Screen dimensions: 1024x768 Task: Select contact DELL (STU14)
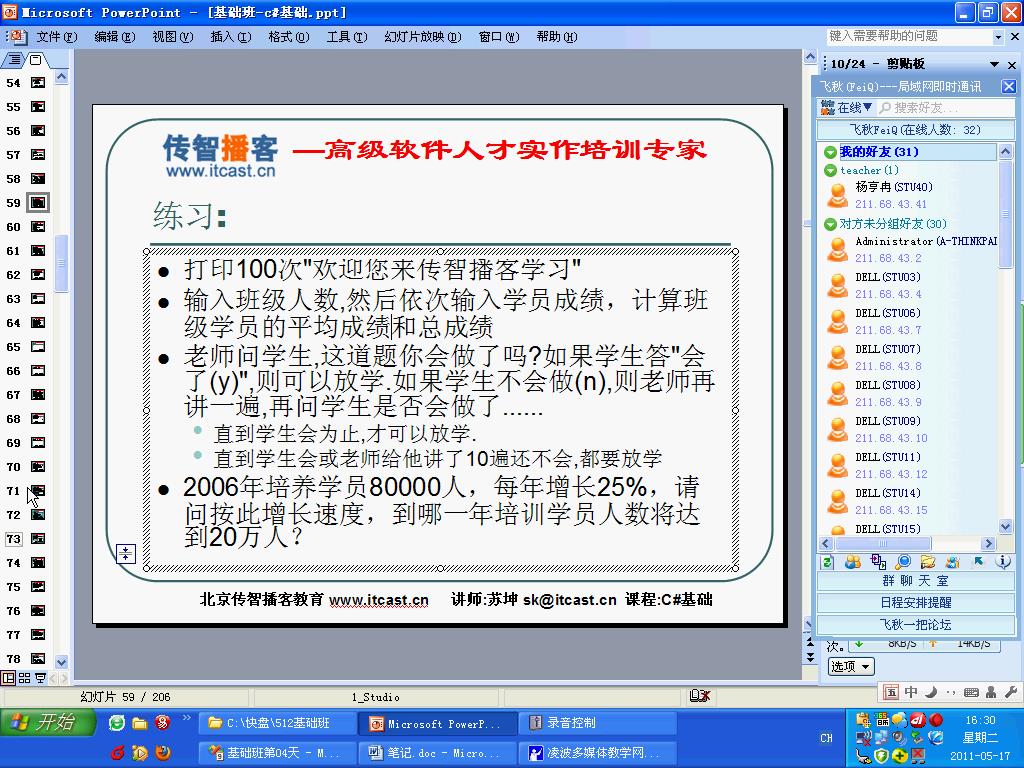coord(912,501)
